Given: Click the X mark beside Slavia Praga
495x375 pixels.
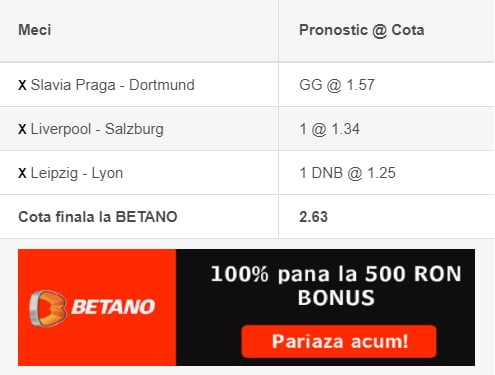Looking at the screenshot, I should tap(22, 85).
